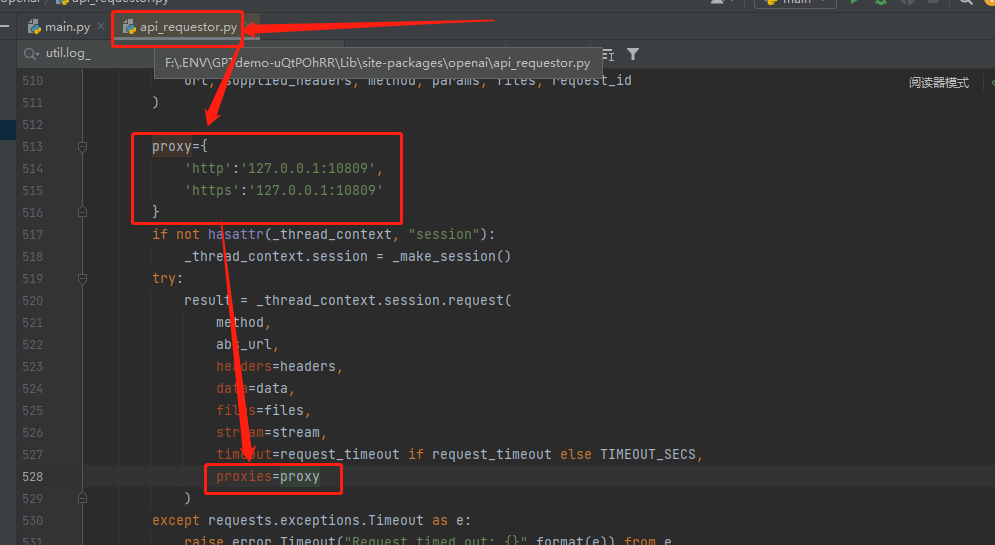Click the user account icon in toolbar
Viewport: 995px width, 545px height.
tap(718, 2)
